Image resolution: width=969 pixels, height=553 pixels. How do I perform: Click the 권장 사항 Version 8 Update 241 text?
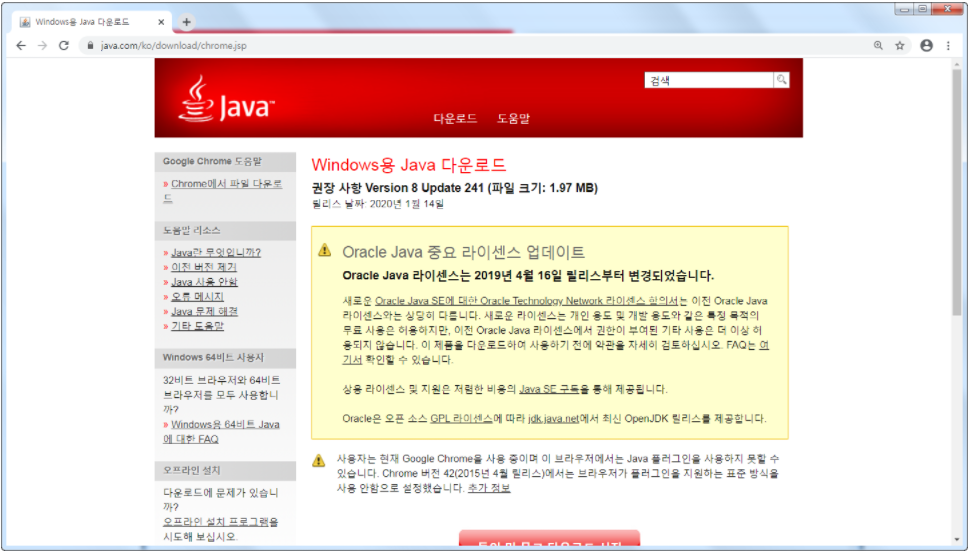pyautogui.click(x=454, y=188)
